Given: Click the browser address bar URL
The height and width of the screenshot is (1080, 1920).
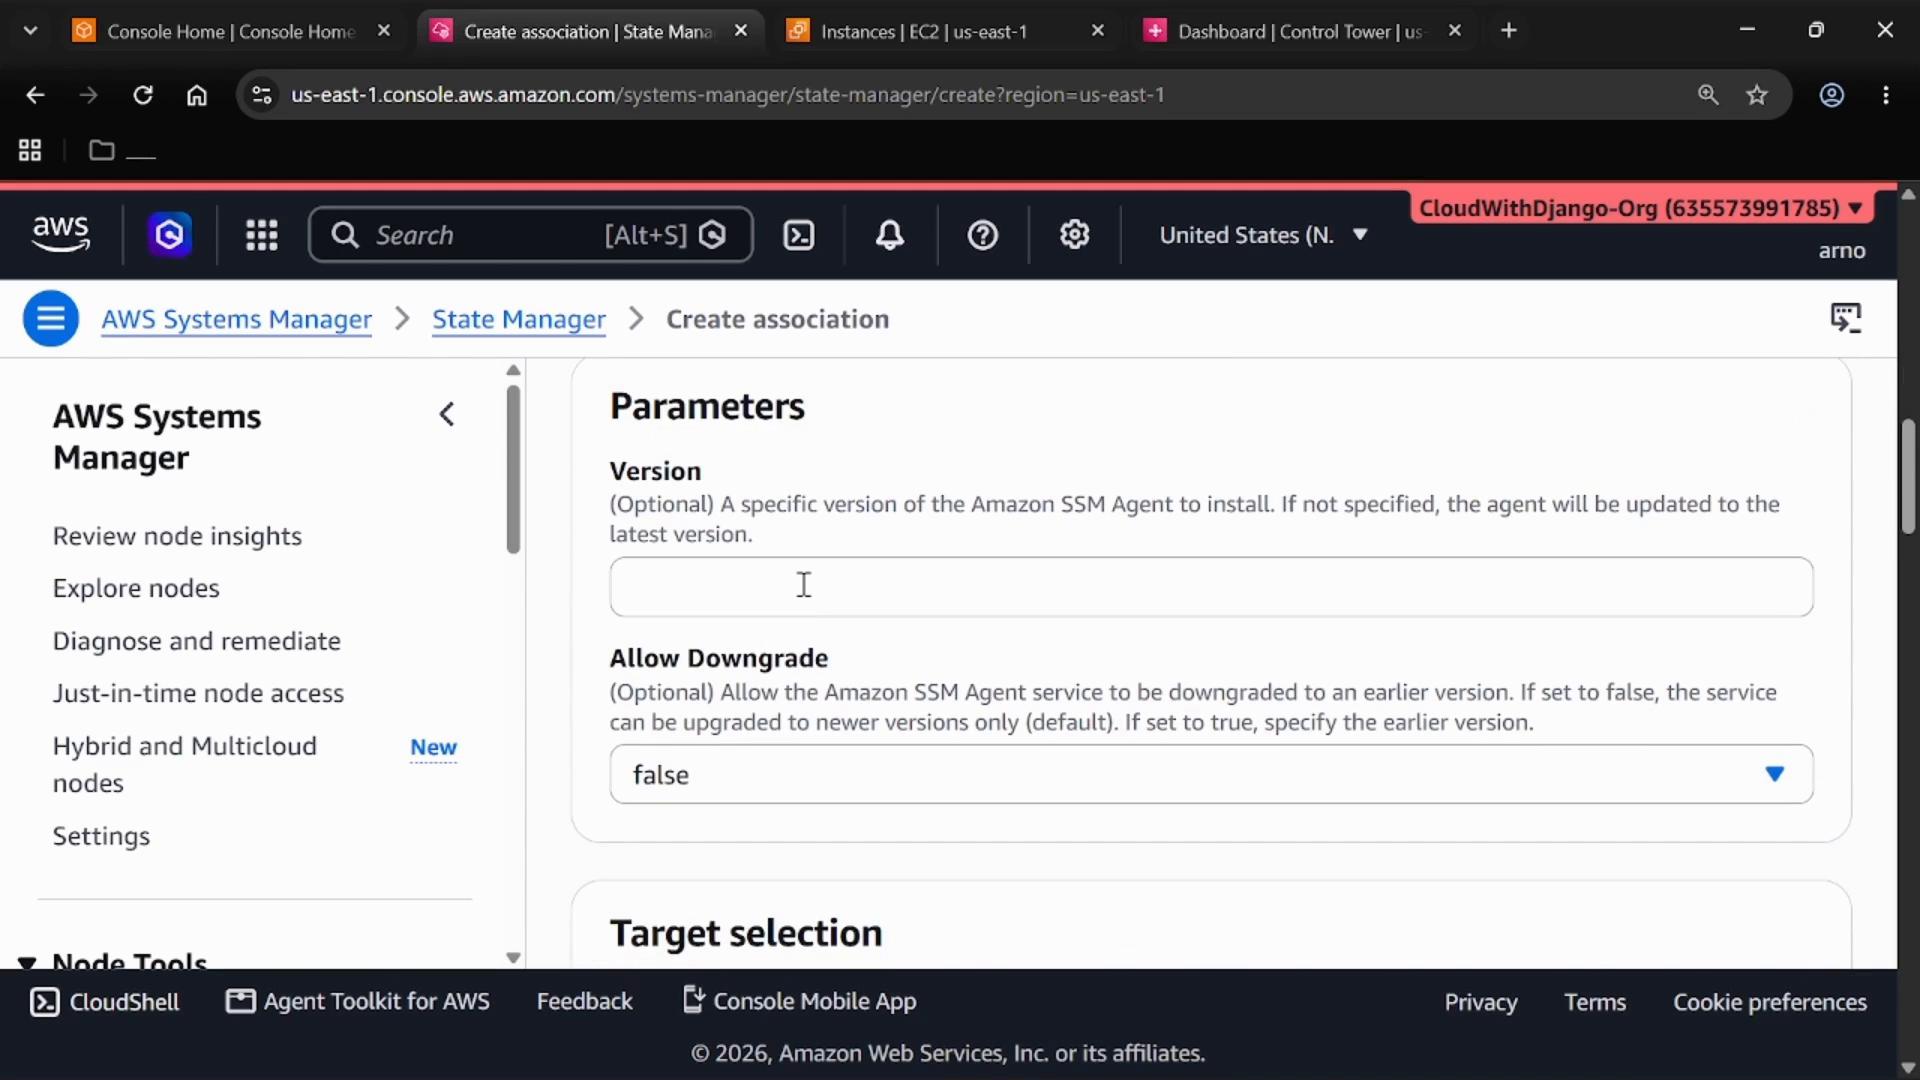Looking at the screenshot, I should pos(727,95).
